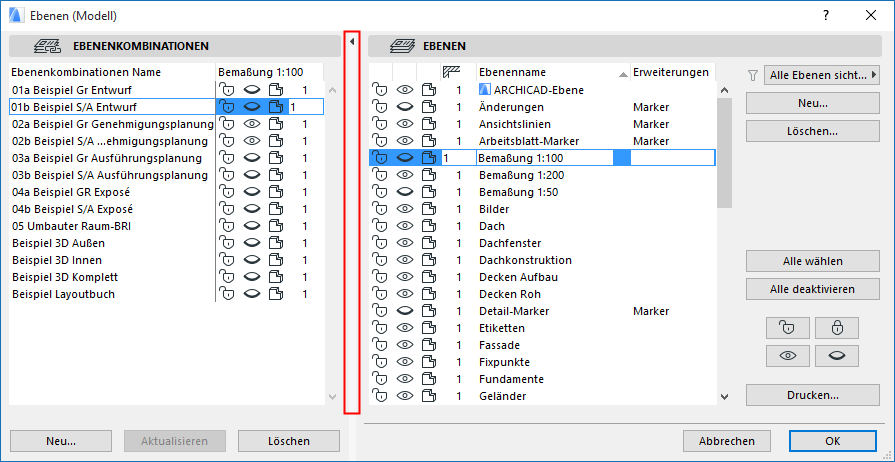Viewport: 895px width, 462px height.
Task: Click the Bemaßung 1:100 name field
Action: (544, 158)
